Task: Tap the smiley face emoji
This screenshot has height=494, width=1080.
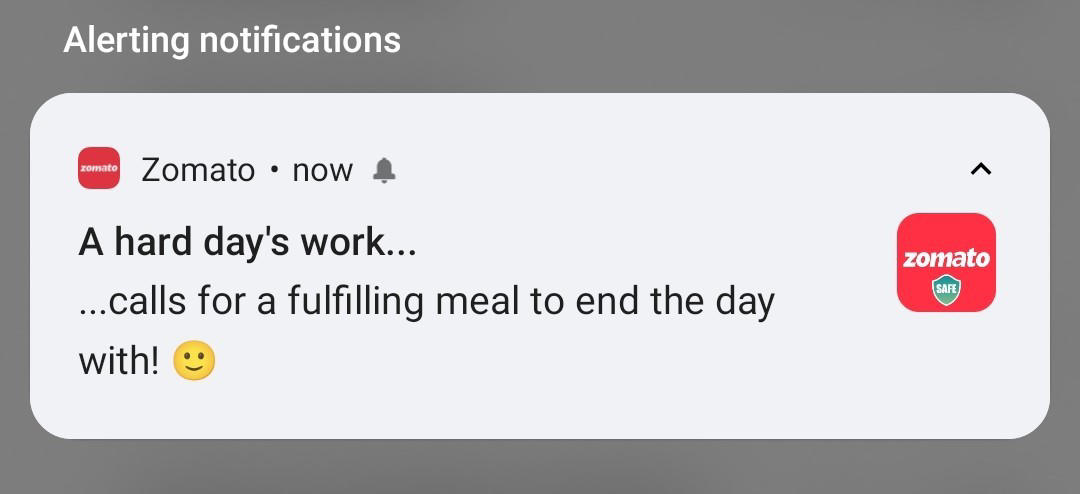Action: click(x=194, y=361)
